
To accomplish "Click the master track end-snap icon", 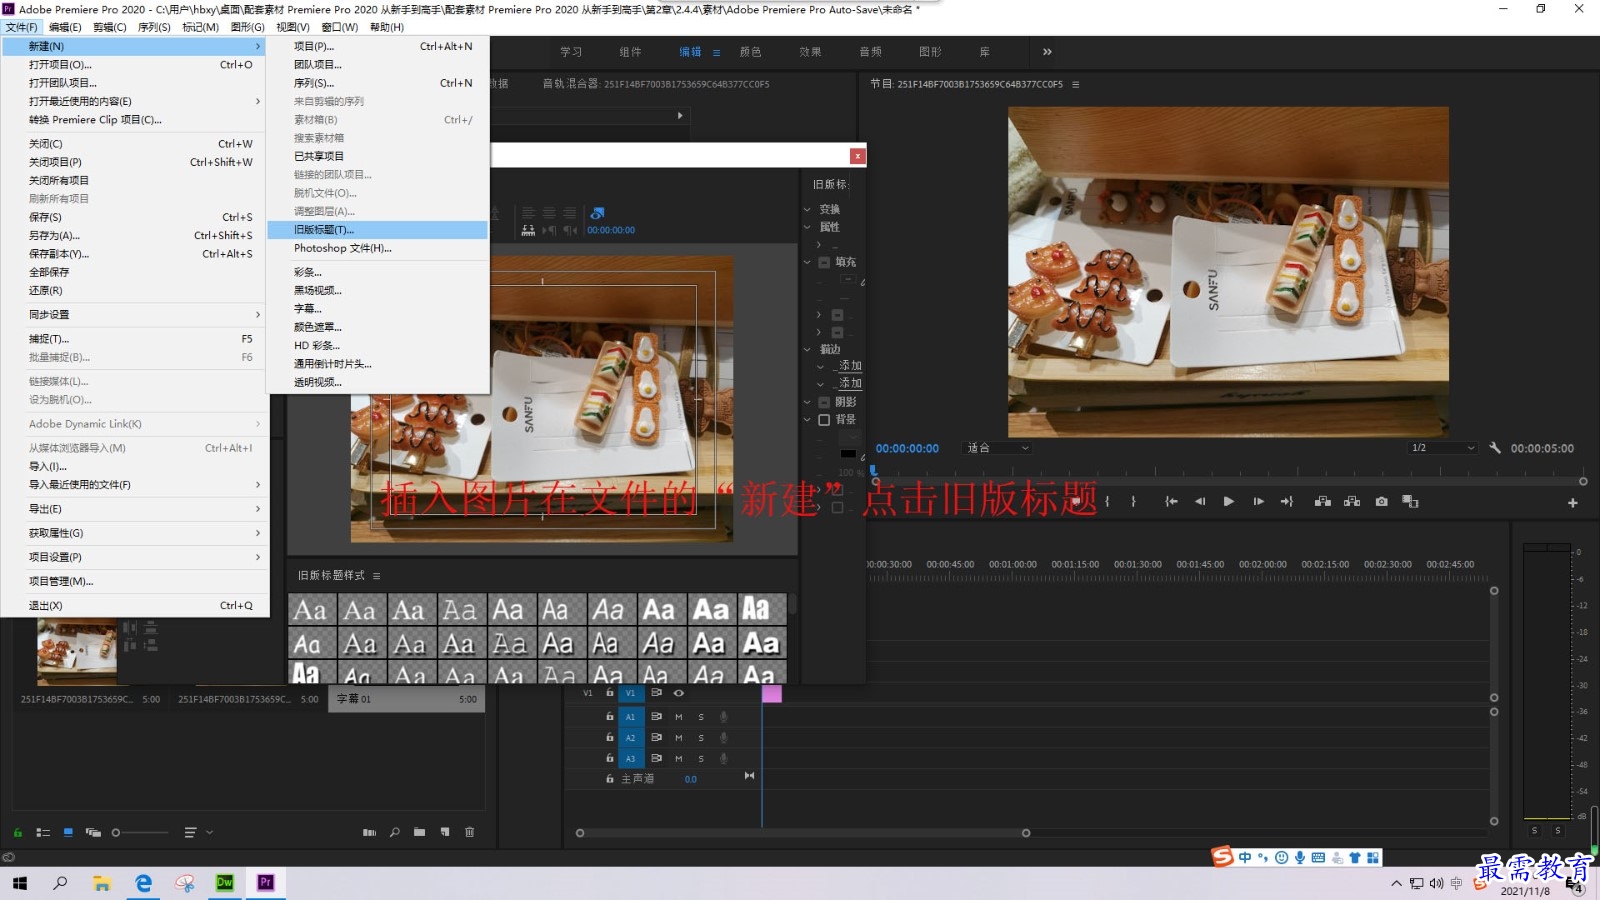I will (749, 776).
